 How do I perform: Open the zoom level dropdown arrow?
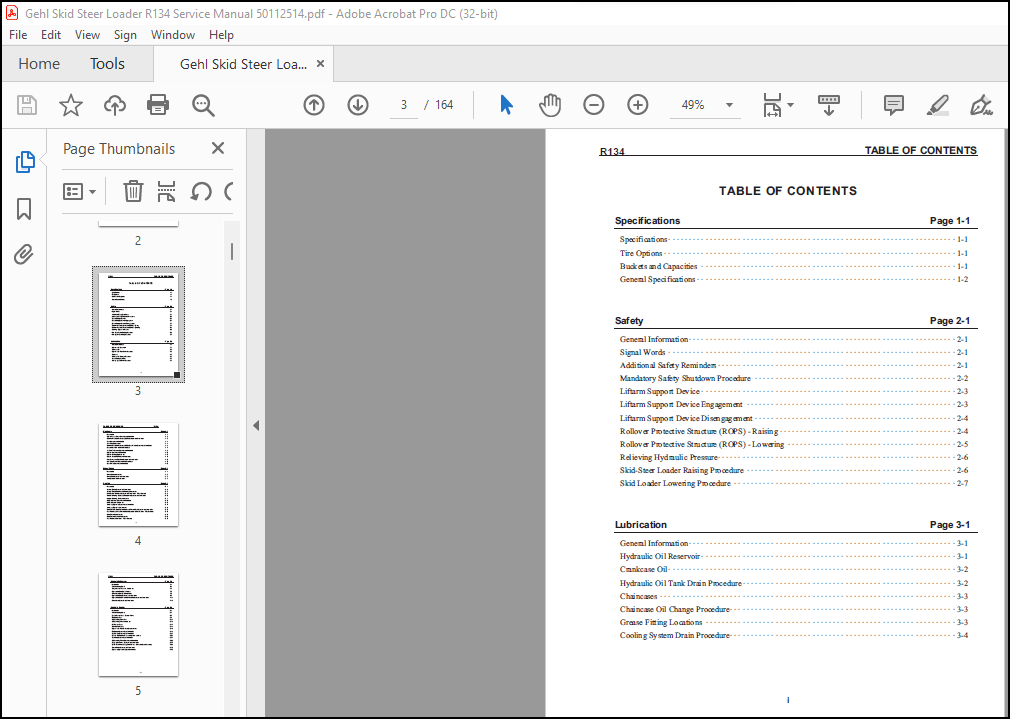pos(729,105)
